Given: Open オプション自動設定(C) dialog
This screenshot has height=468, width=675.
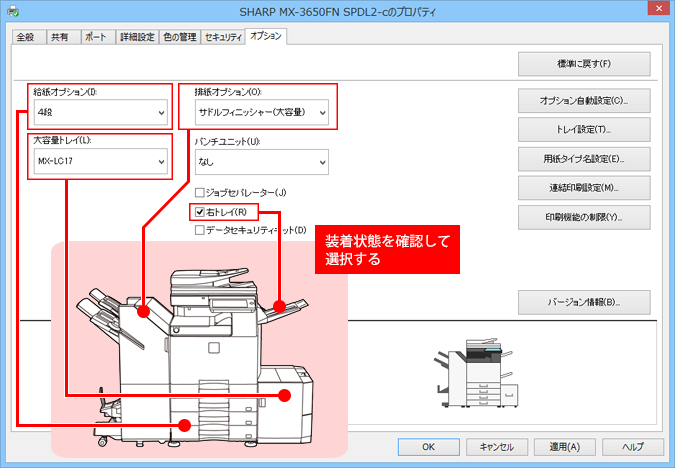Looking at the screenshot, I should point(584,100).
